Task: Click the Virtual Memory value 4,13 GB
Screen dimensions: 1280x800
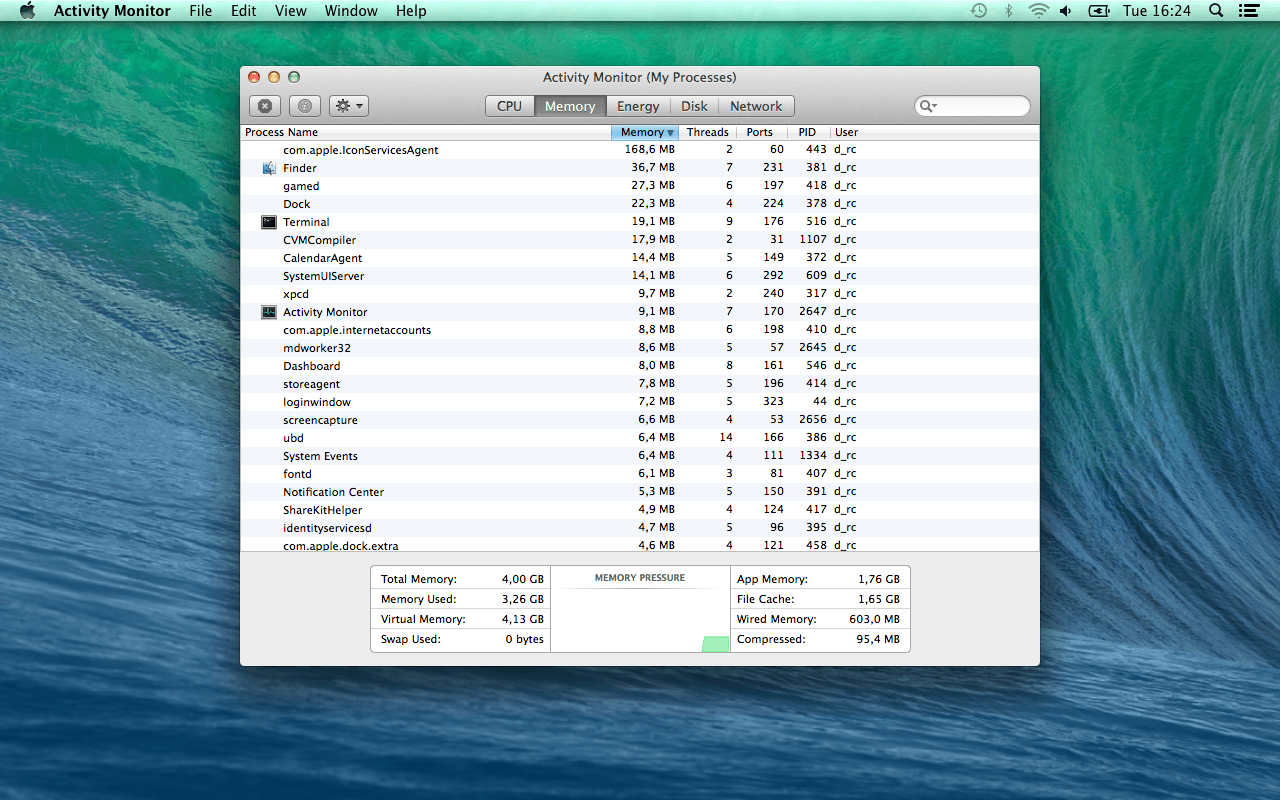Action: click(523, 619)
